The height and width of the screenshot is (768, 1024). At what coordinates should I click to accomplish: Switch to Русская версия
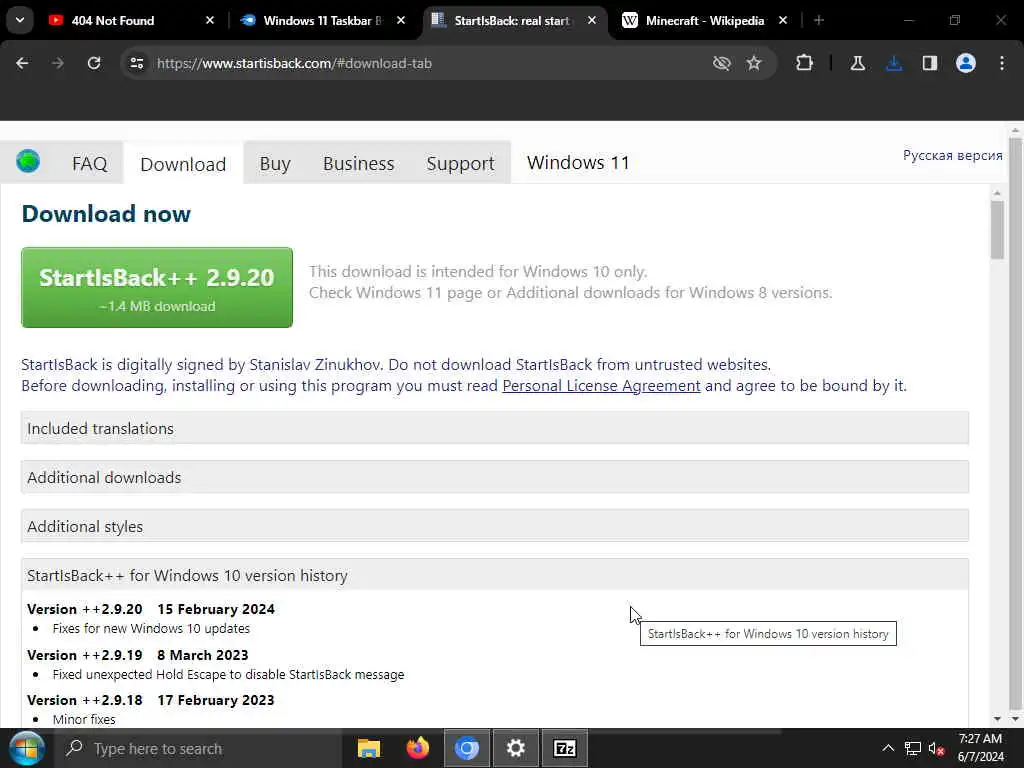click(952, 155)
